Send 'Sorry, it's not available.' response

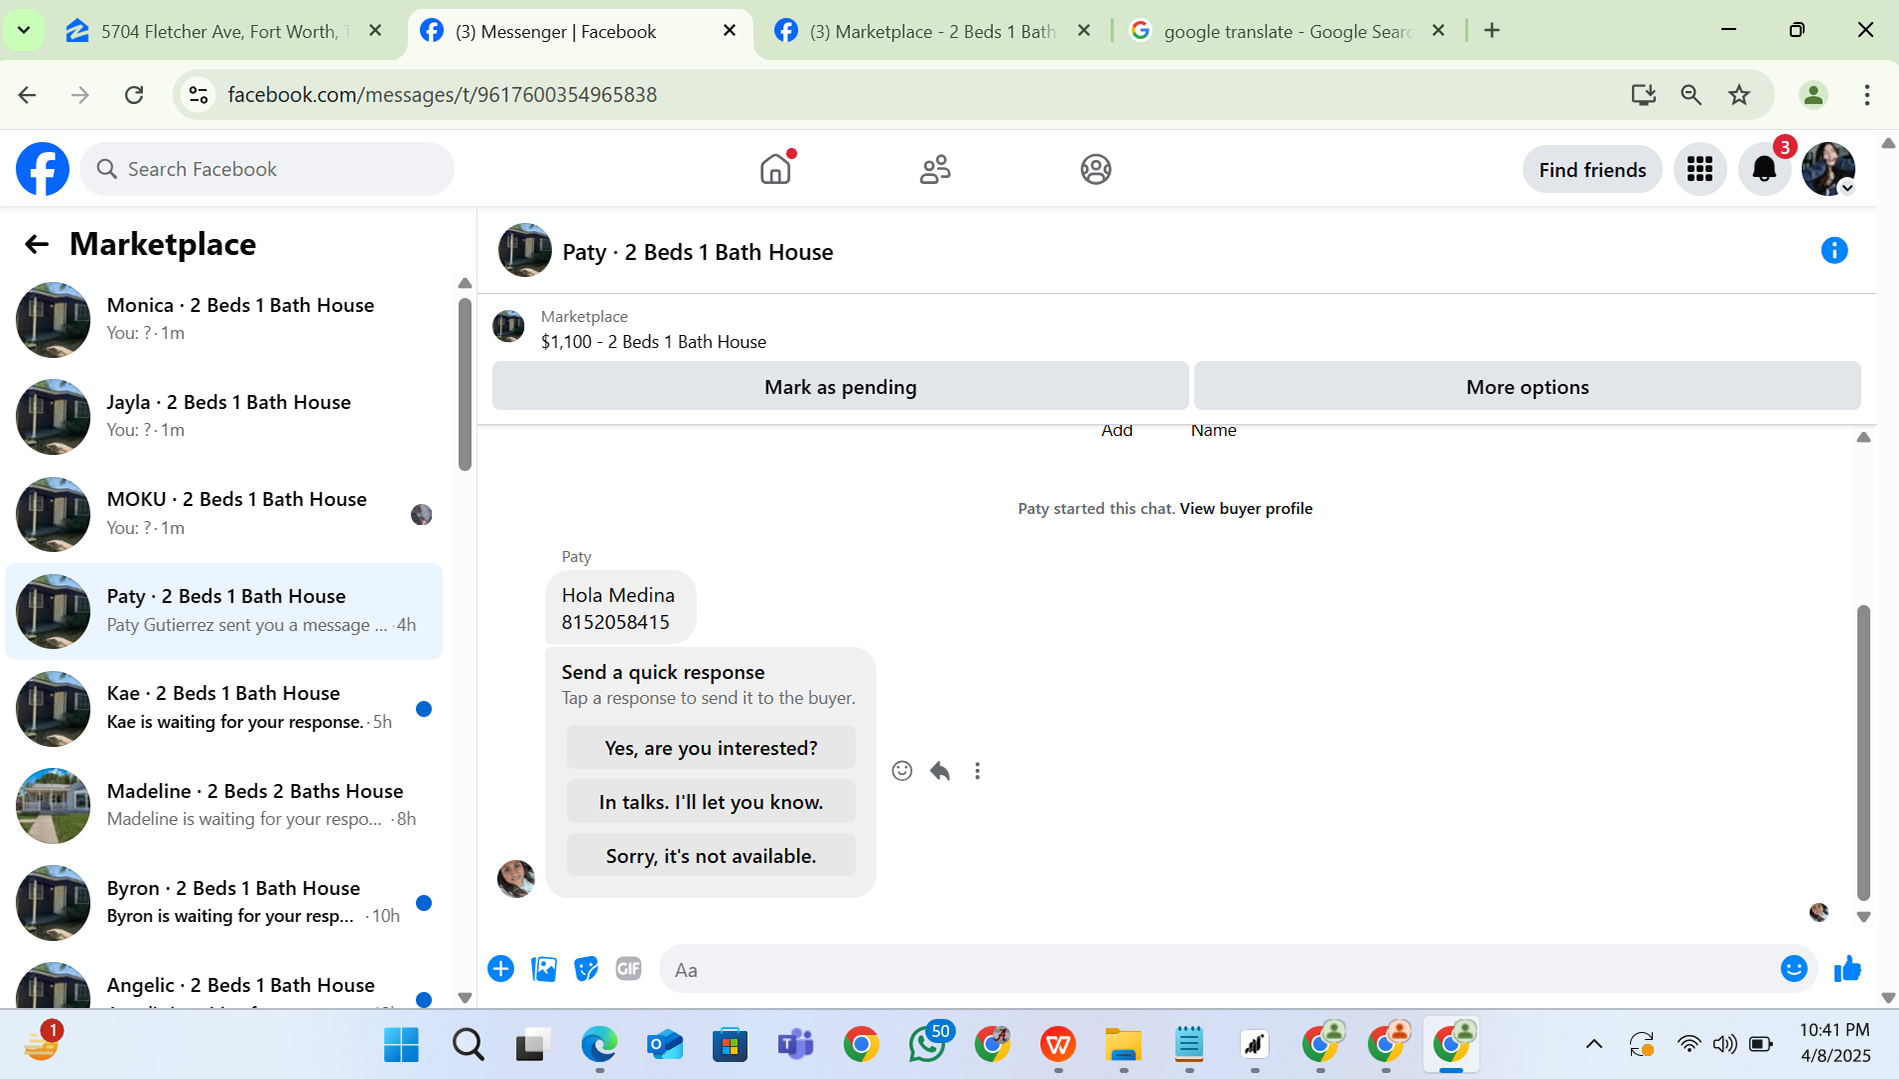(x=711, y=856)
